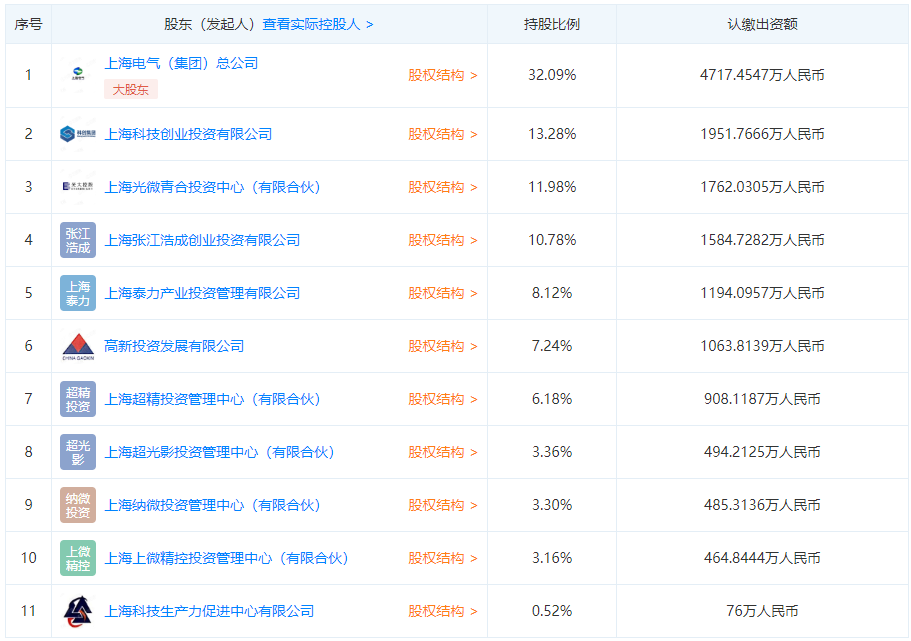Select the 494.2125万人民币 amount cell
Screen dimensions: 911x641
coord(762,452)
